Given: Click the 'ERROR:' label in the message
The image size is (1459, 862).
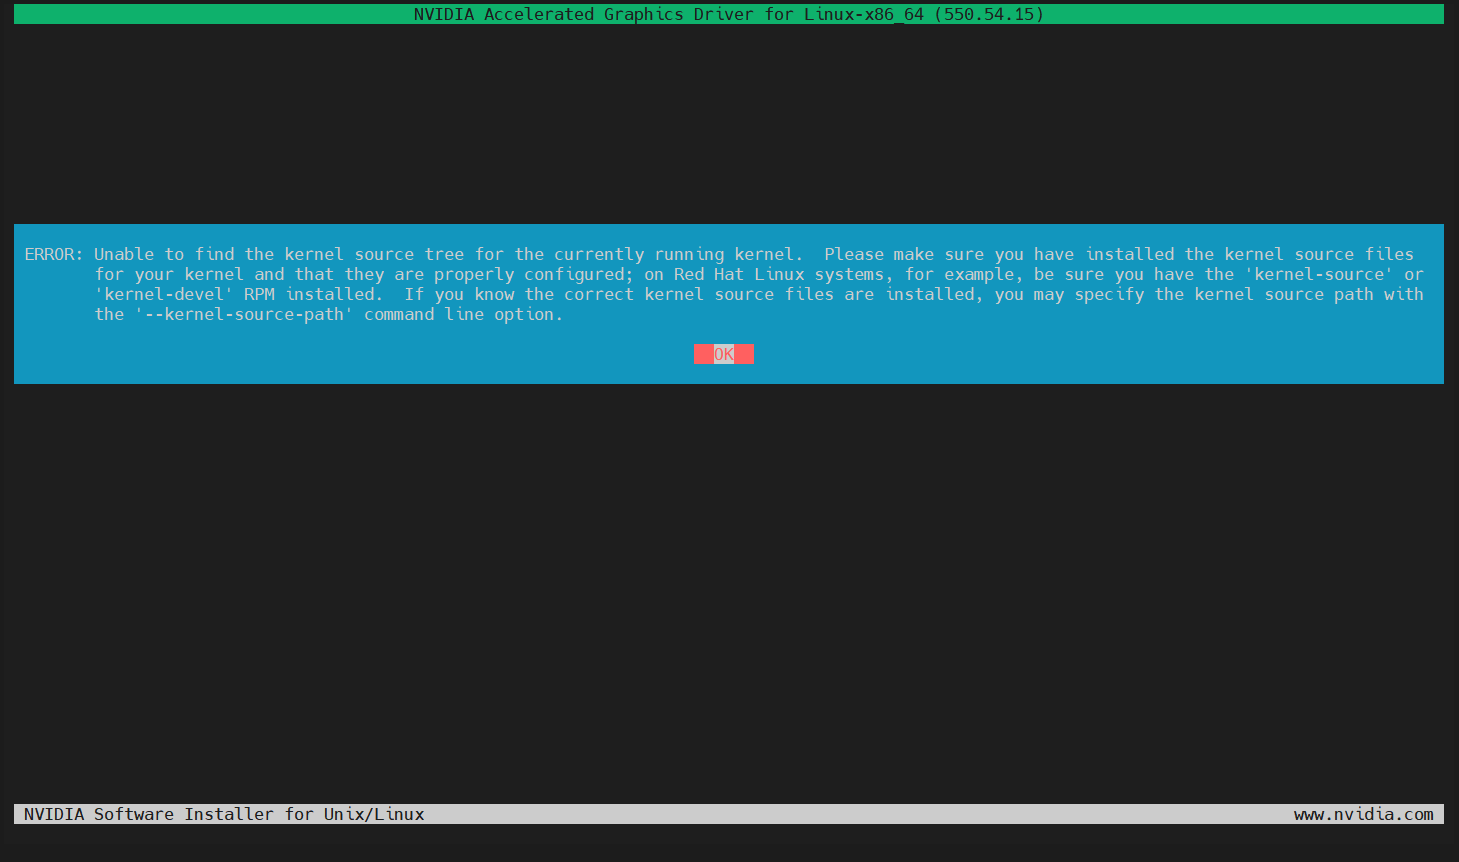Looking at the screenshot, I should pyautogui.click(x=54, y=254).
